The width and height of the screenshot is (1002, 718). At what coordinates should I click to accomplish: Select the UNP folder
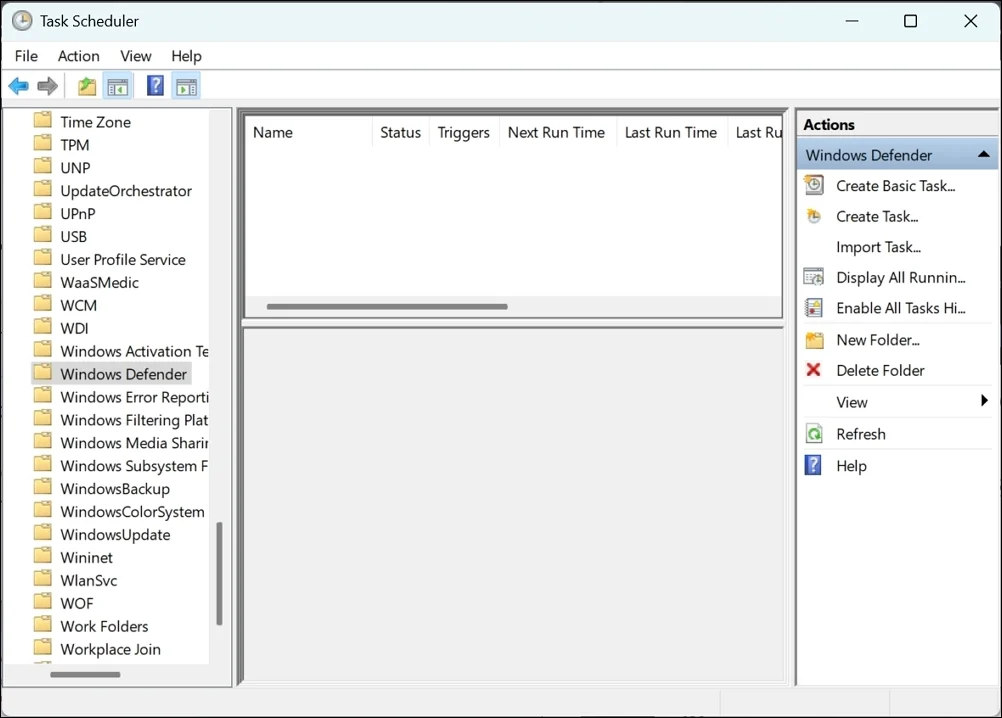pos(75,168)
